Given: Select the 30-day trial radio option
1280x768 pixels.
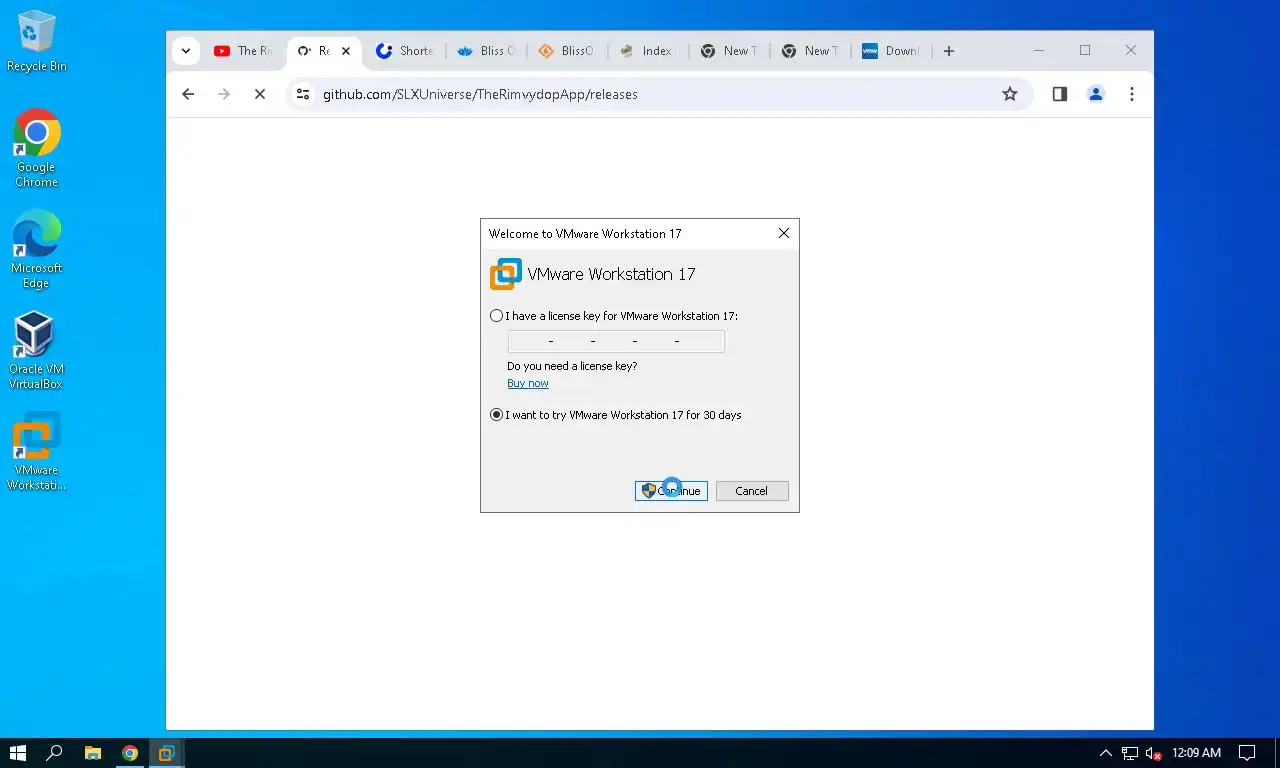Looking at the screenshot, I should pos(497,415).
